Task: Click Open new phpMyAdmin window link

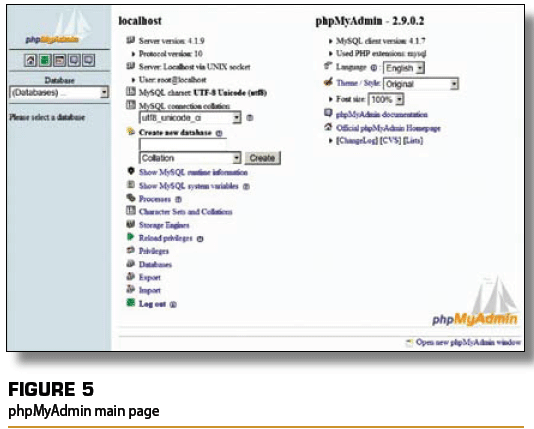Action: [468, 342]
